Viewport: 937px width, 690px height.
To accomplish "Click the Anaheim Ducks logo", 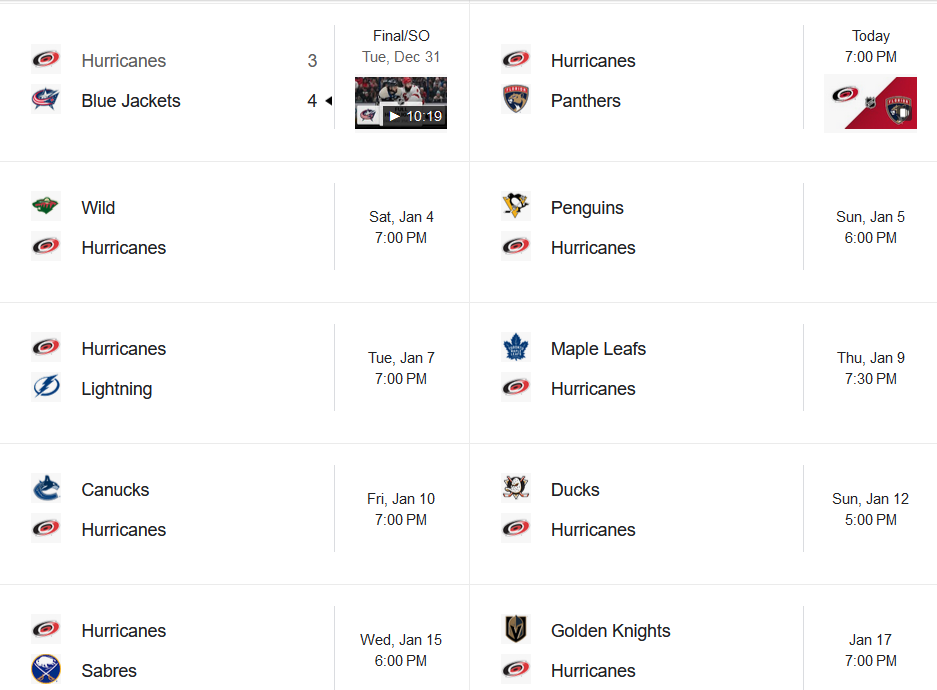I will tap(516, 489).
